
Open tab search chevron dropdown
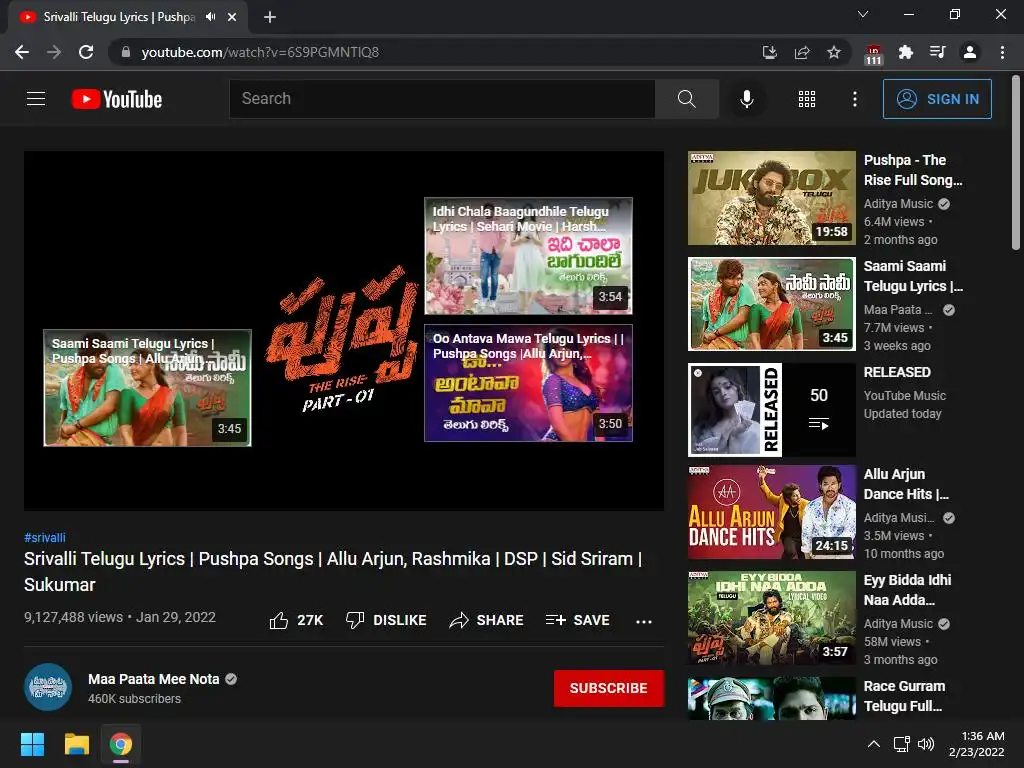coord(863,14)
